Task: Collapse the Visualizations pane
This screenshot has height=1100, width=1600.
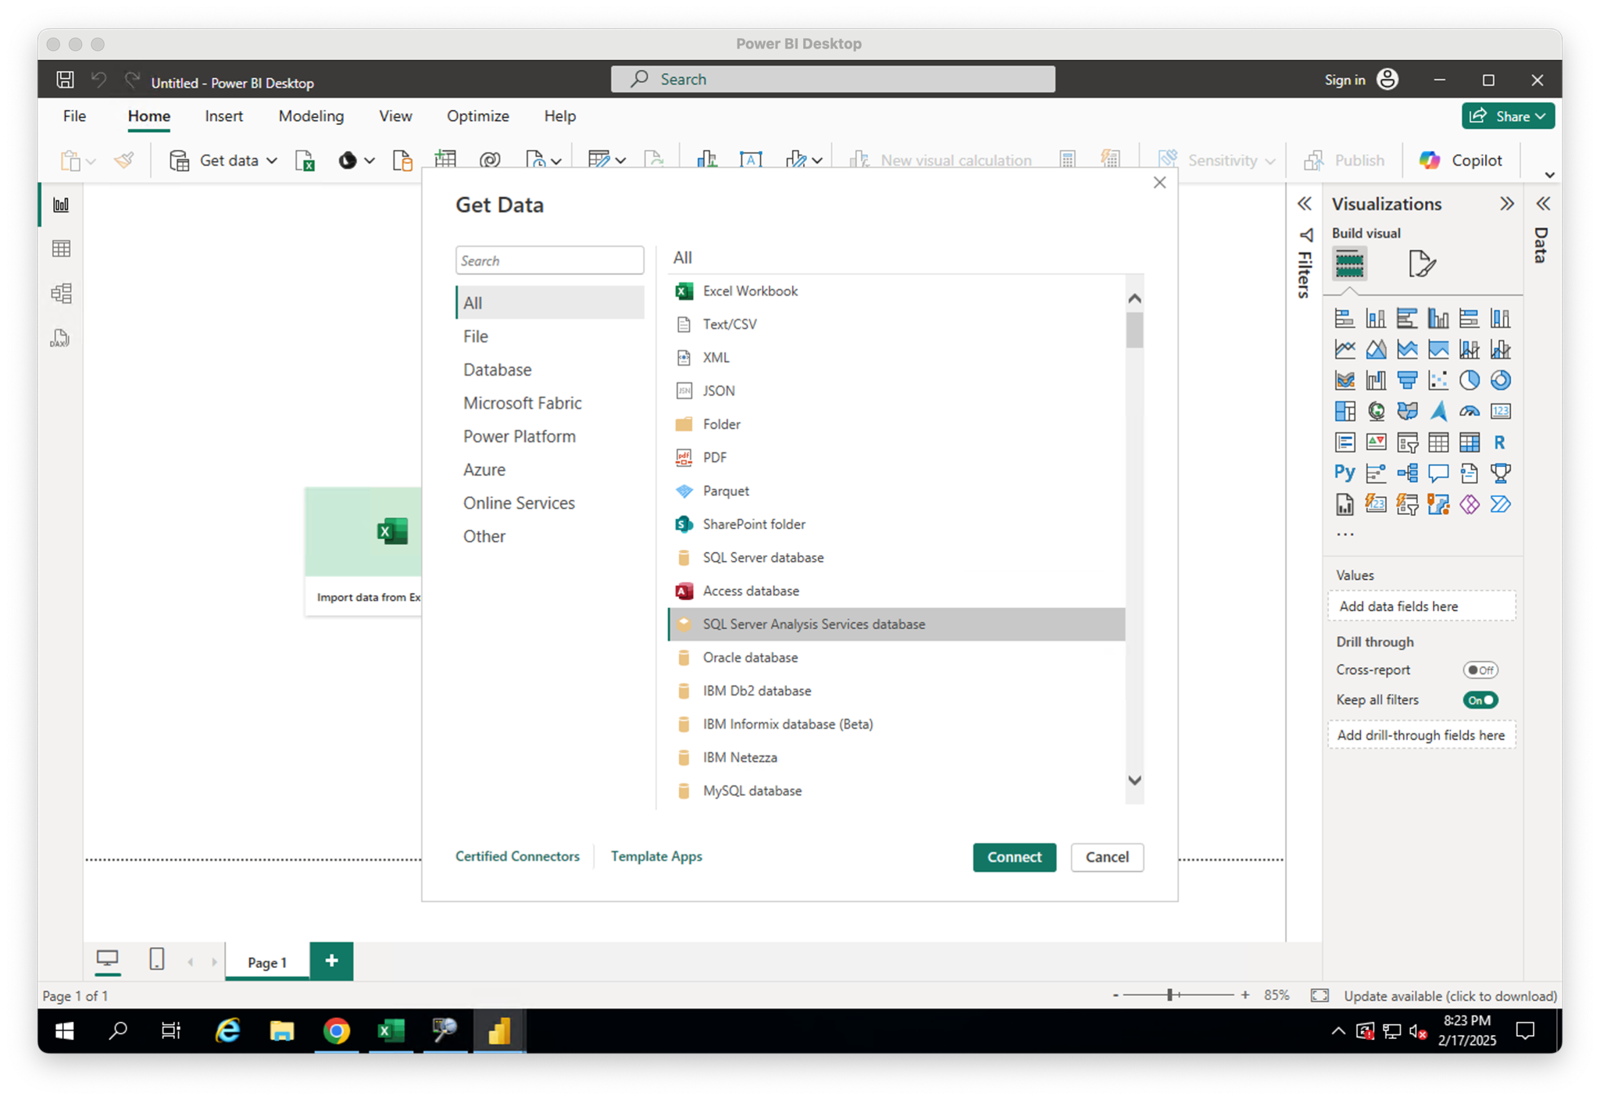Action: (x=1507, y=204)
